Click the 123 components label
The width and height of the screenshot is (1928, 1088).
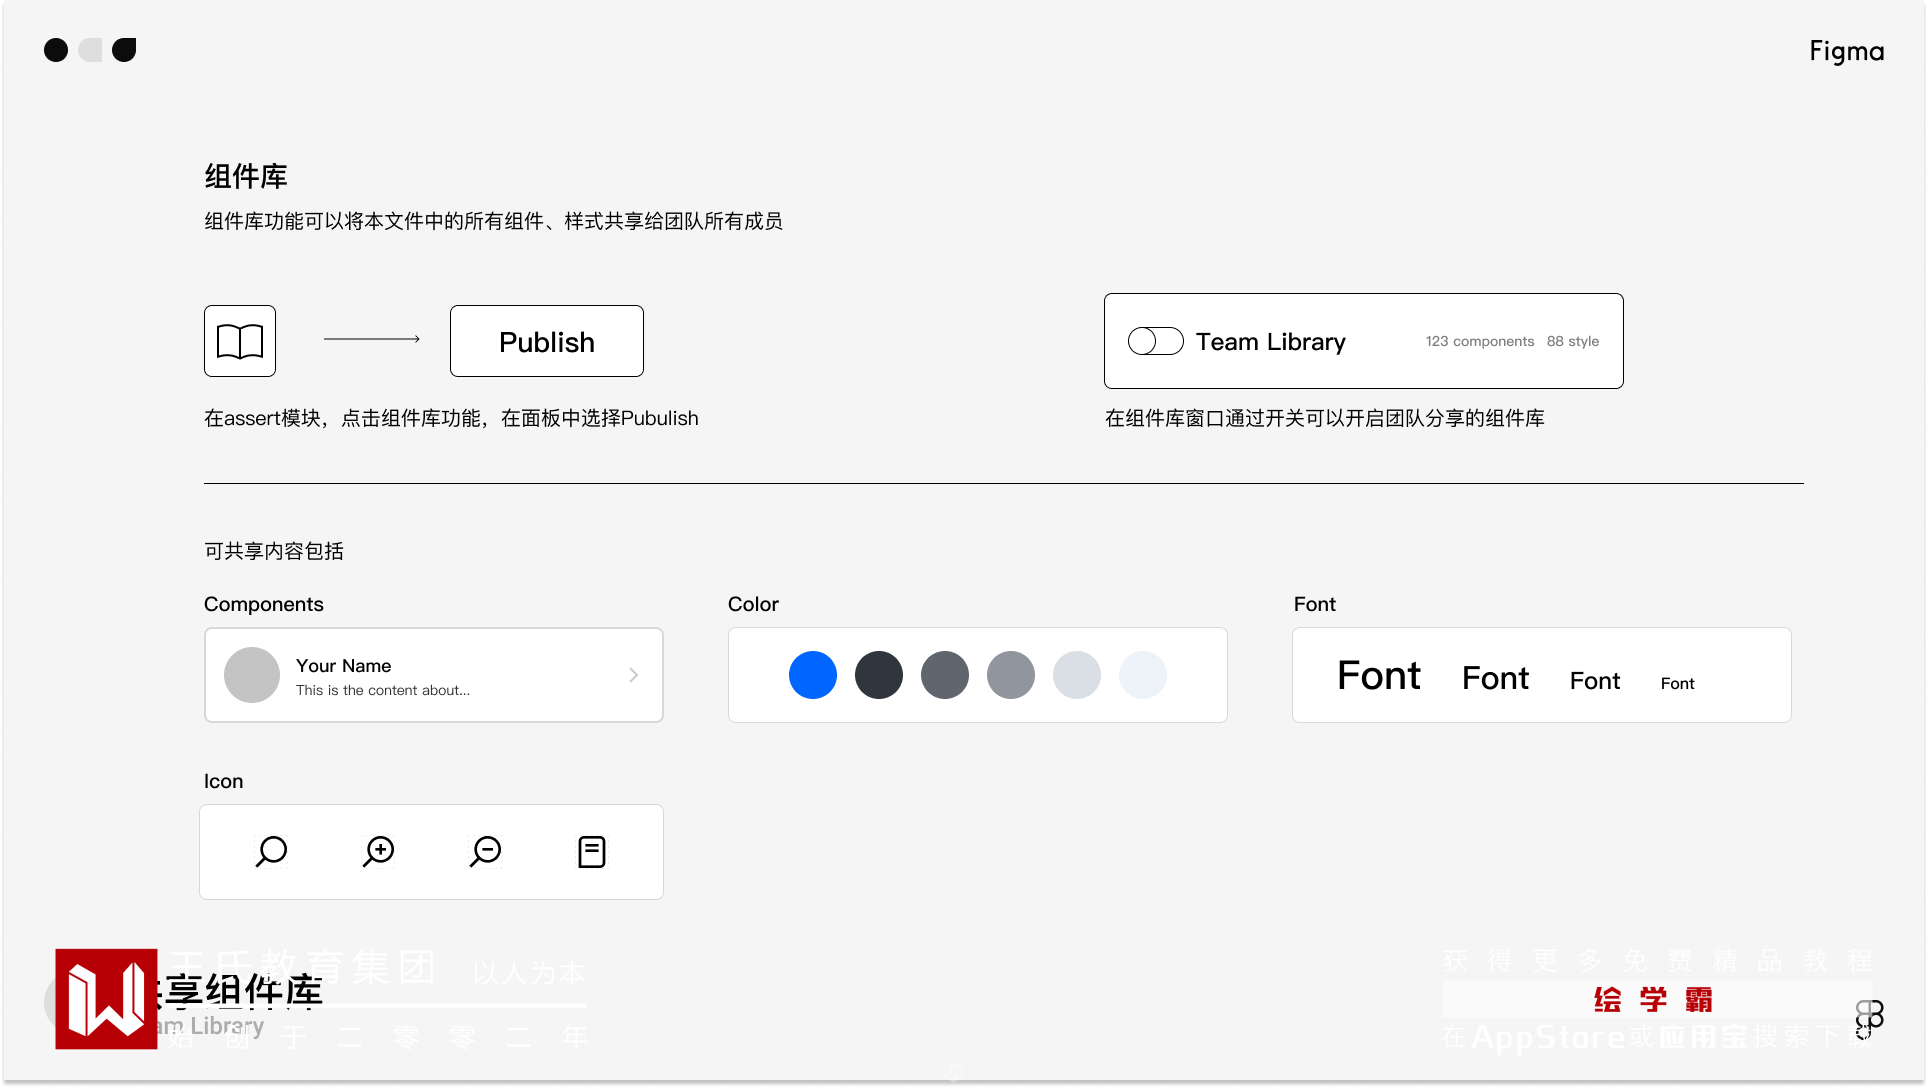1479,341
